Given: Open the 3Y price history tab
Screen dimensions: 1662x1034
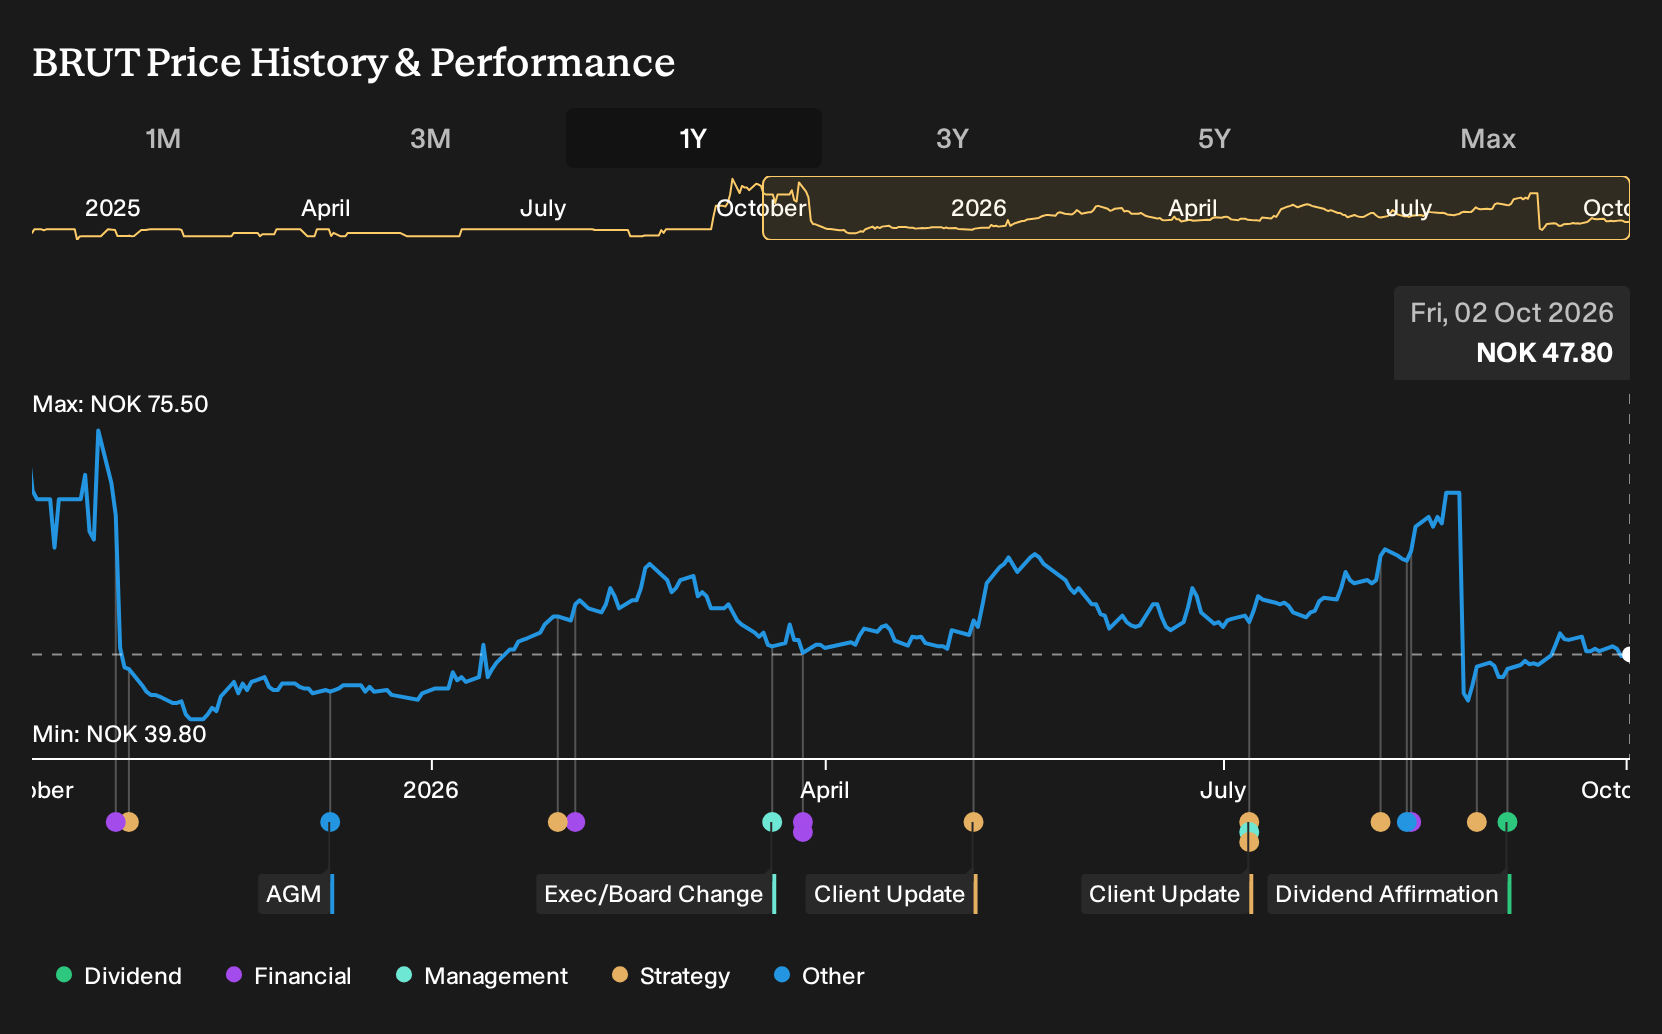Looking at the screenshot, I should pyautogui.click(x=952, y=138).
